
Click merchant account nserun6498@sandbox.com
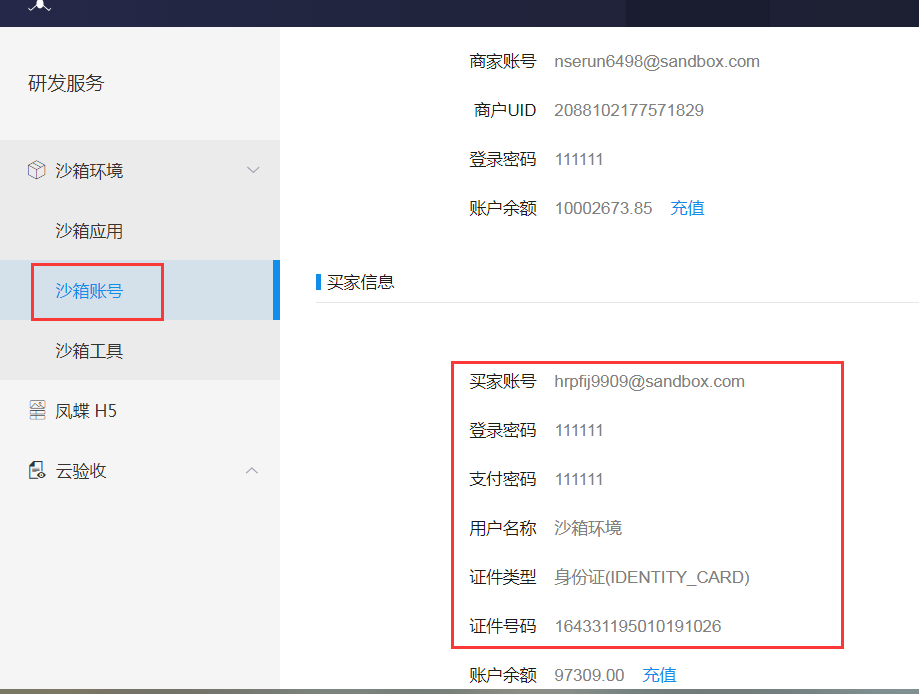click(657, 62)
